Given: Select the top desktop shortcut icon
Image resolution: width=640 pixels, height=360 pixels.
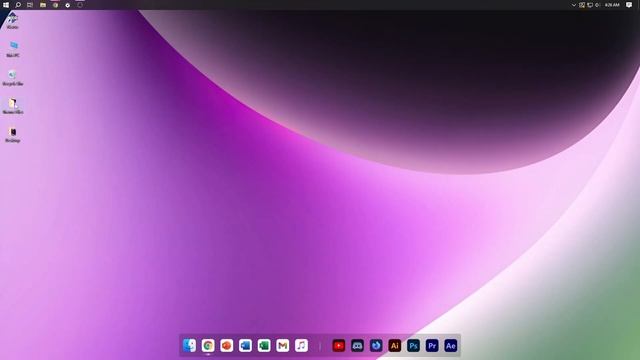Looking at the screenshot, I should click(13, 20).
